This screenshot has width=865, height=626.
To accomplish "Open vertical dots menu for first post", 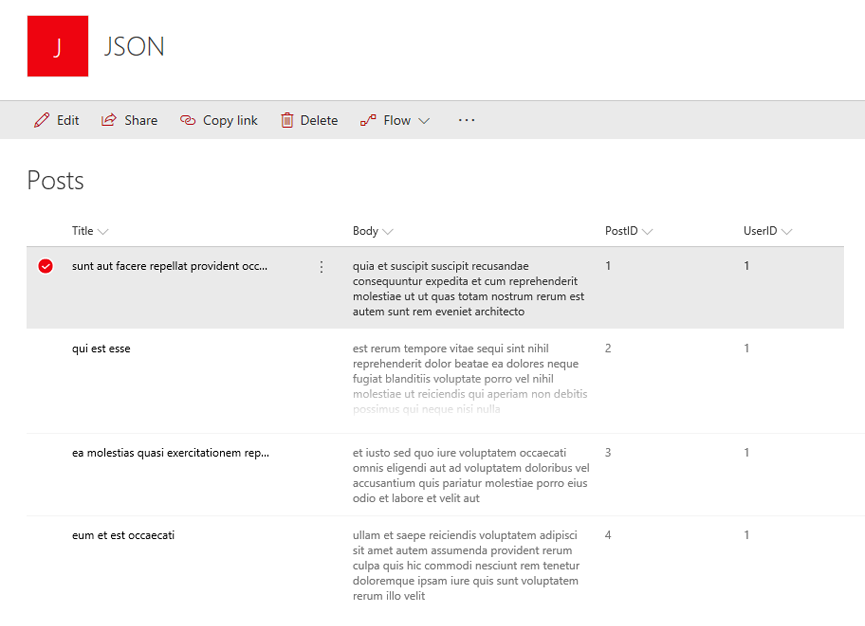I will pyautogui.click(x=321, y=267).
